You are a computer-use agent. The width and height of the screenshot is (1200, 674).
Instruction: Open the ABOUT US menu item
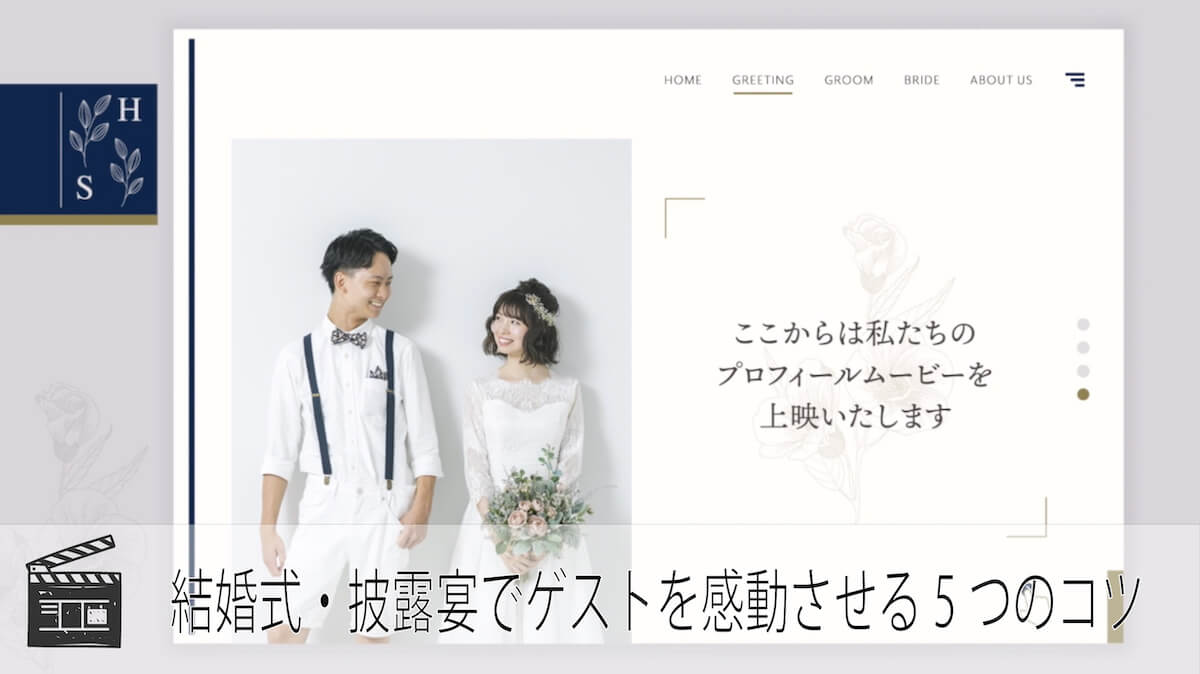(1001, 80)
